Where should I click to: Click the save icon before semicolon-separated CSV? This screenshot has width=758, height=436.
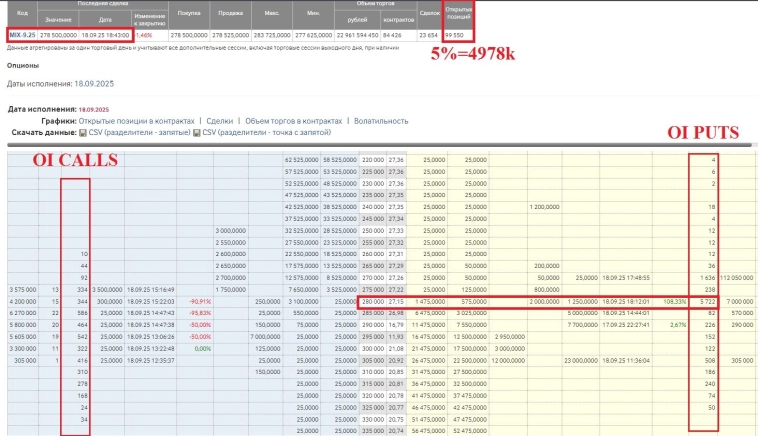(196, 132)
